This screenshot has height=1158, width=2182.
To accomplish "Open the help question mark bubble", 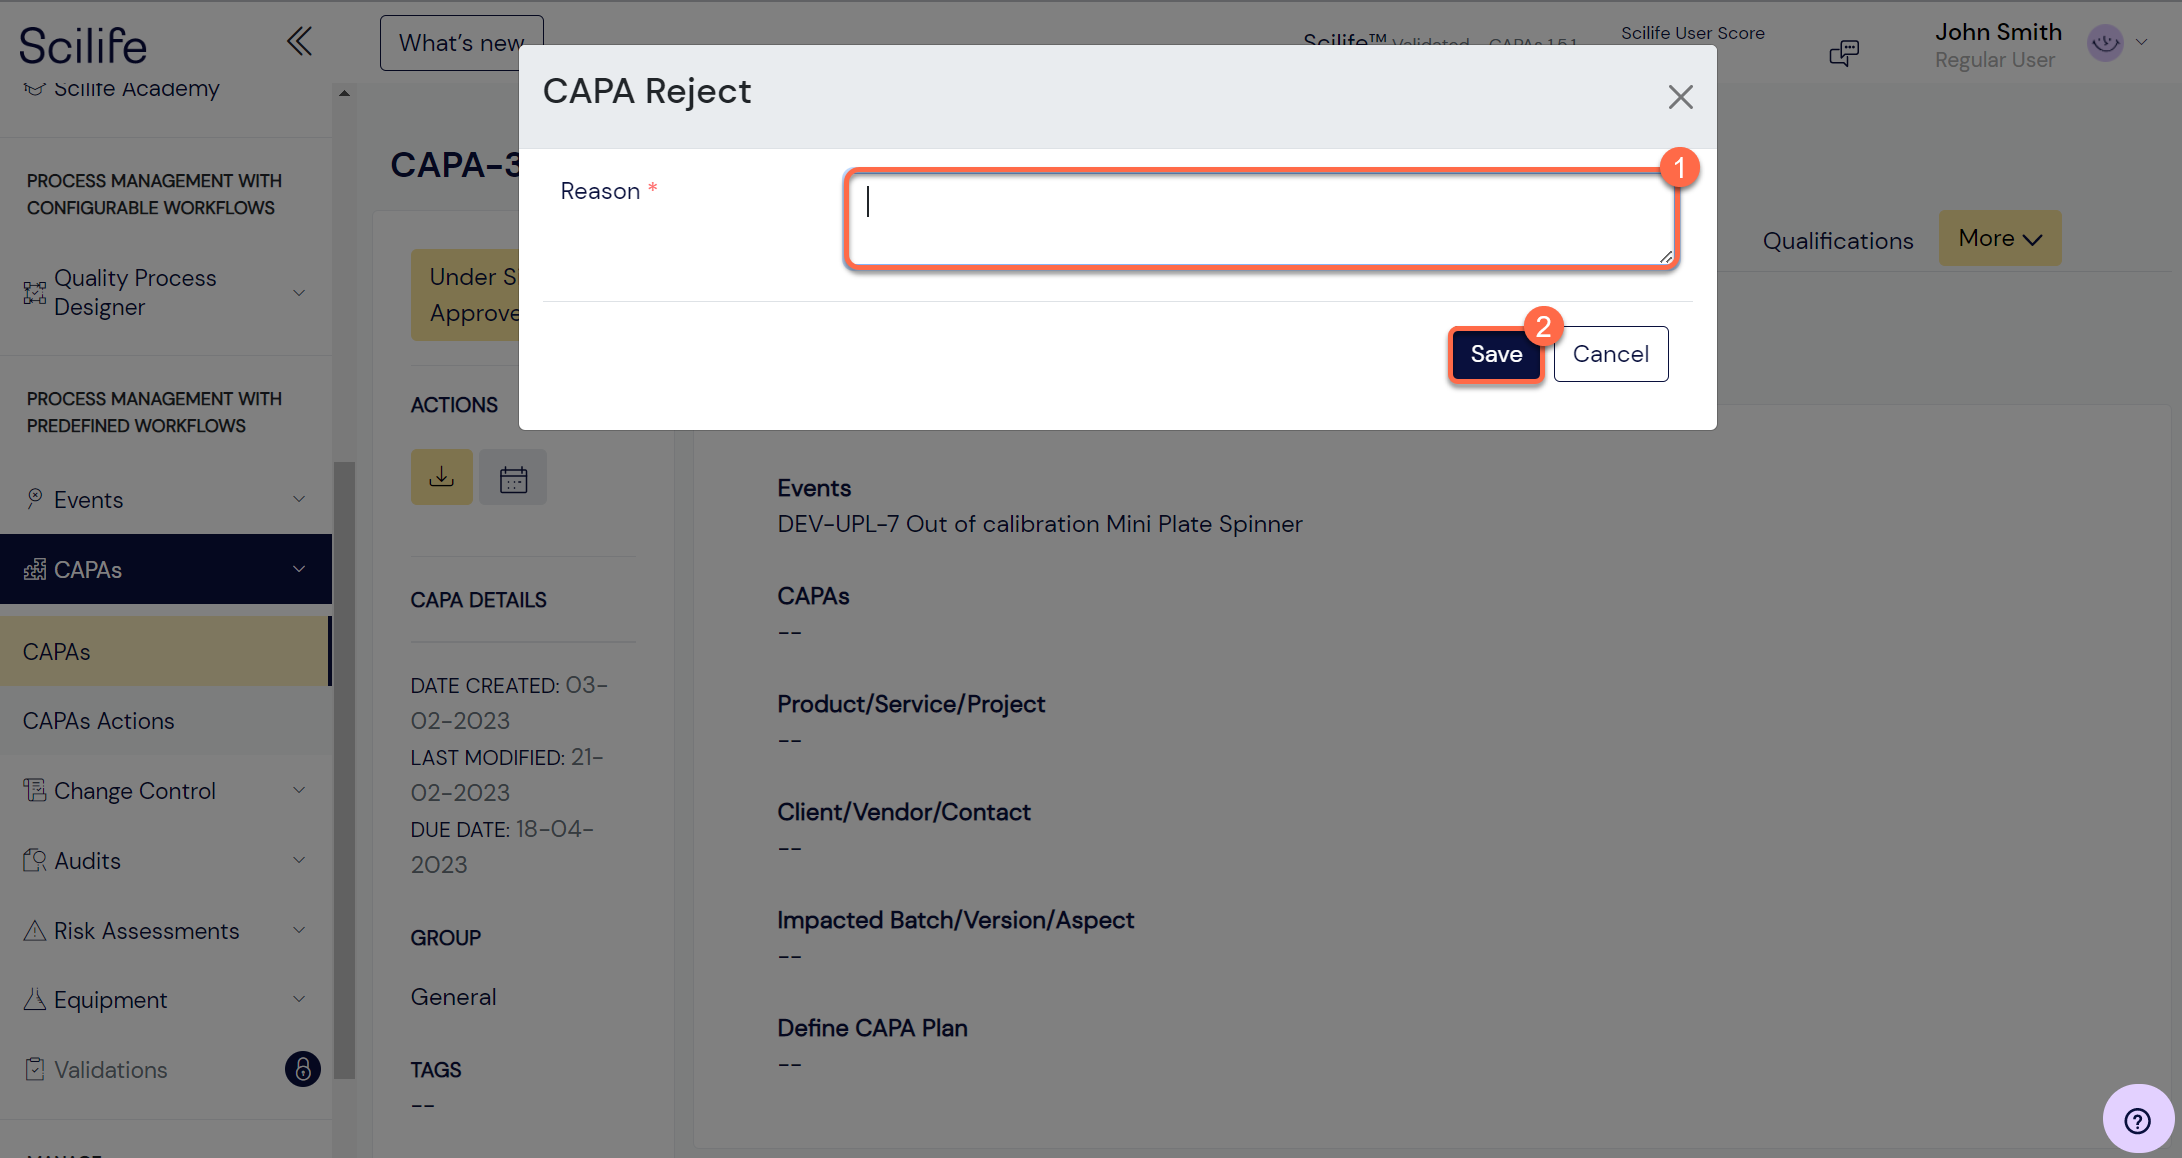I will pyautogui.click(x=2138, y=1120).
